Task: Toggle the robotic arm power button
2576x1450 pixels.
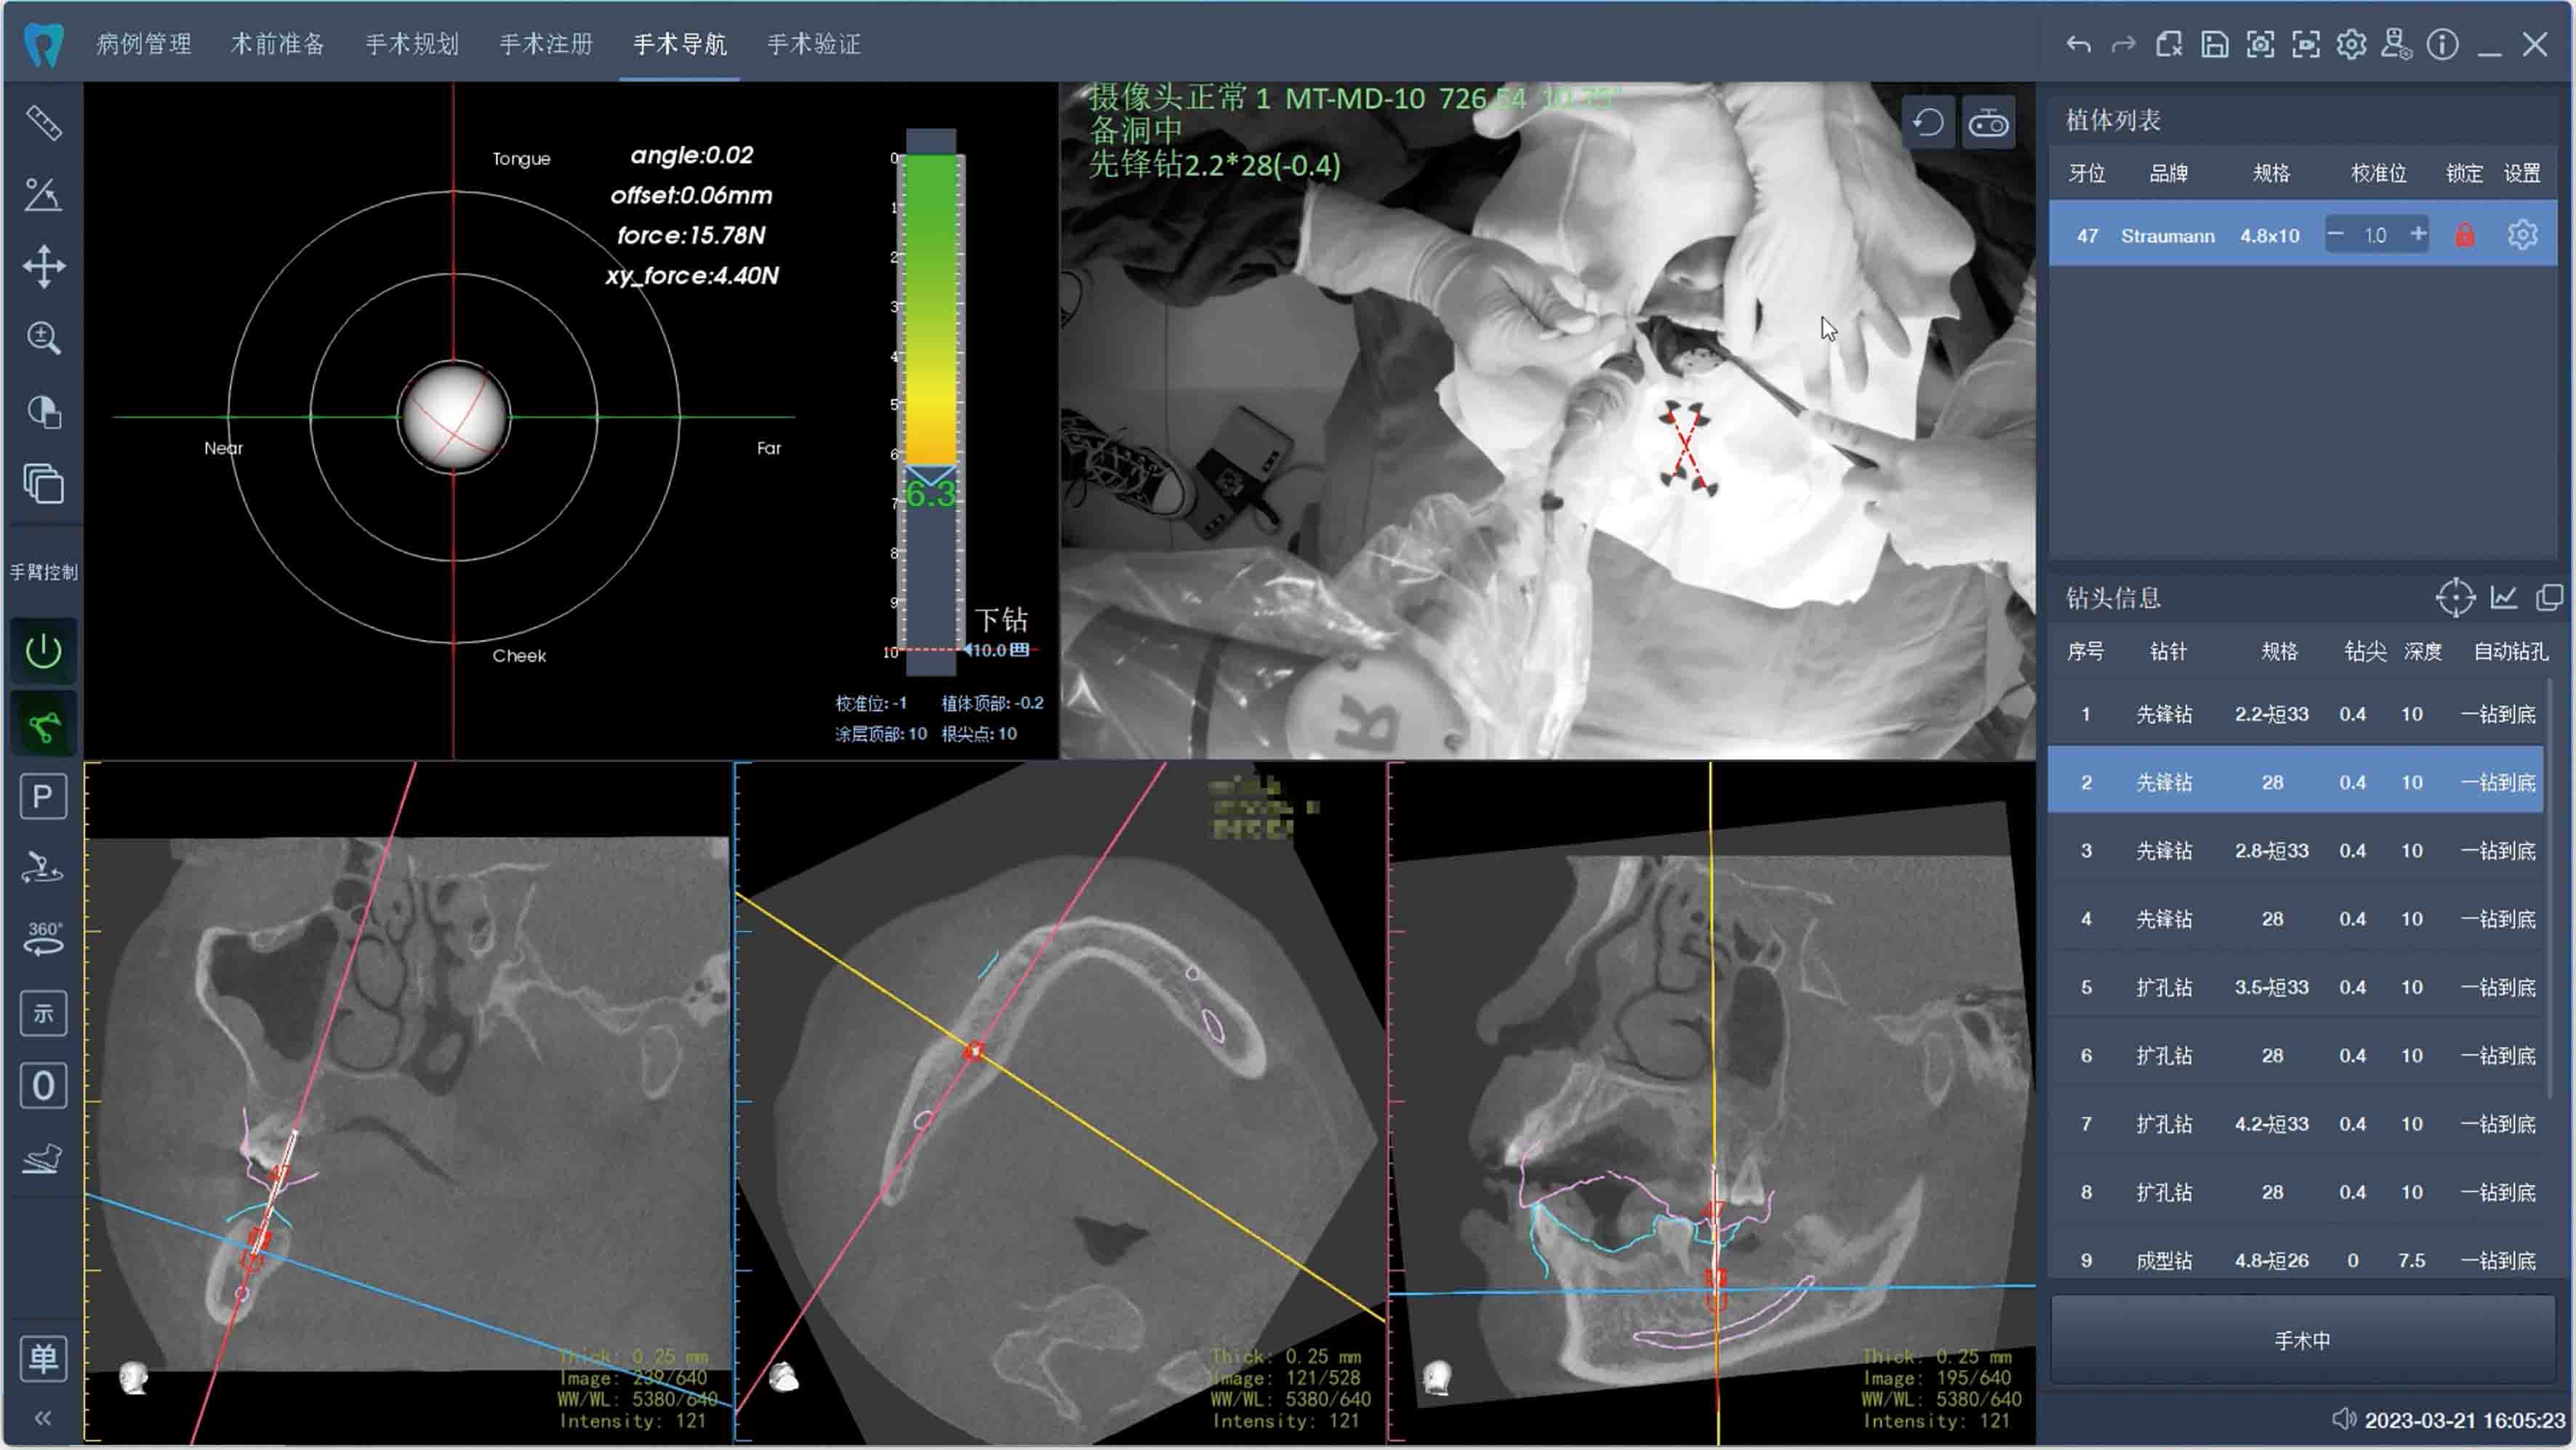Action: tap(43, 651)
